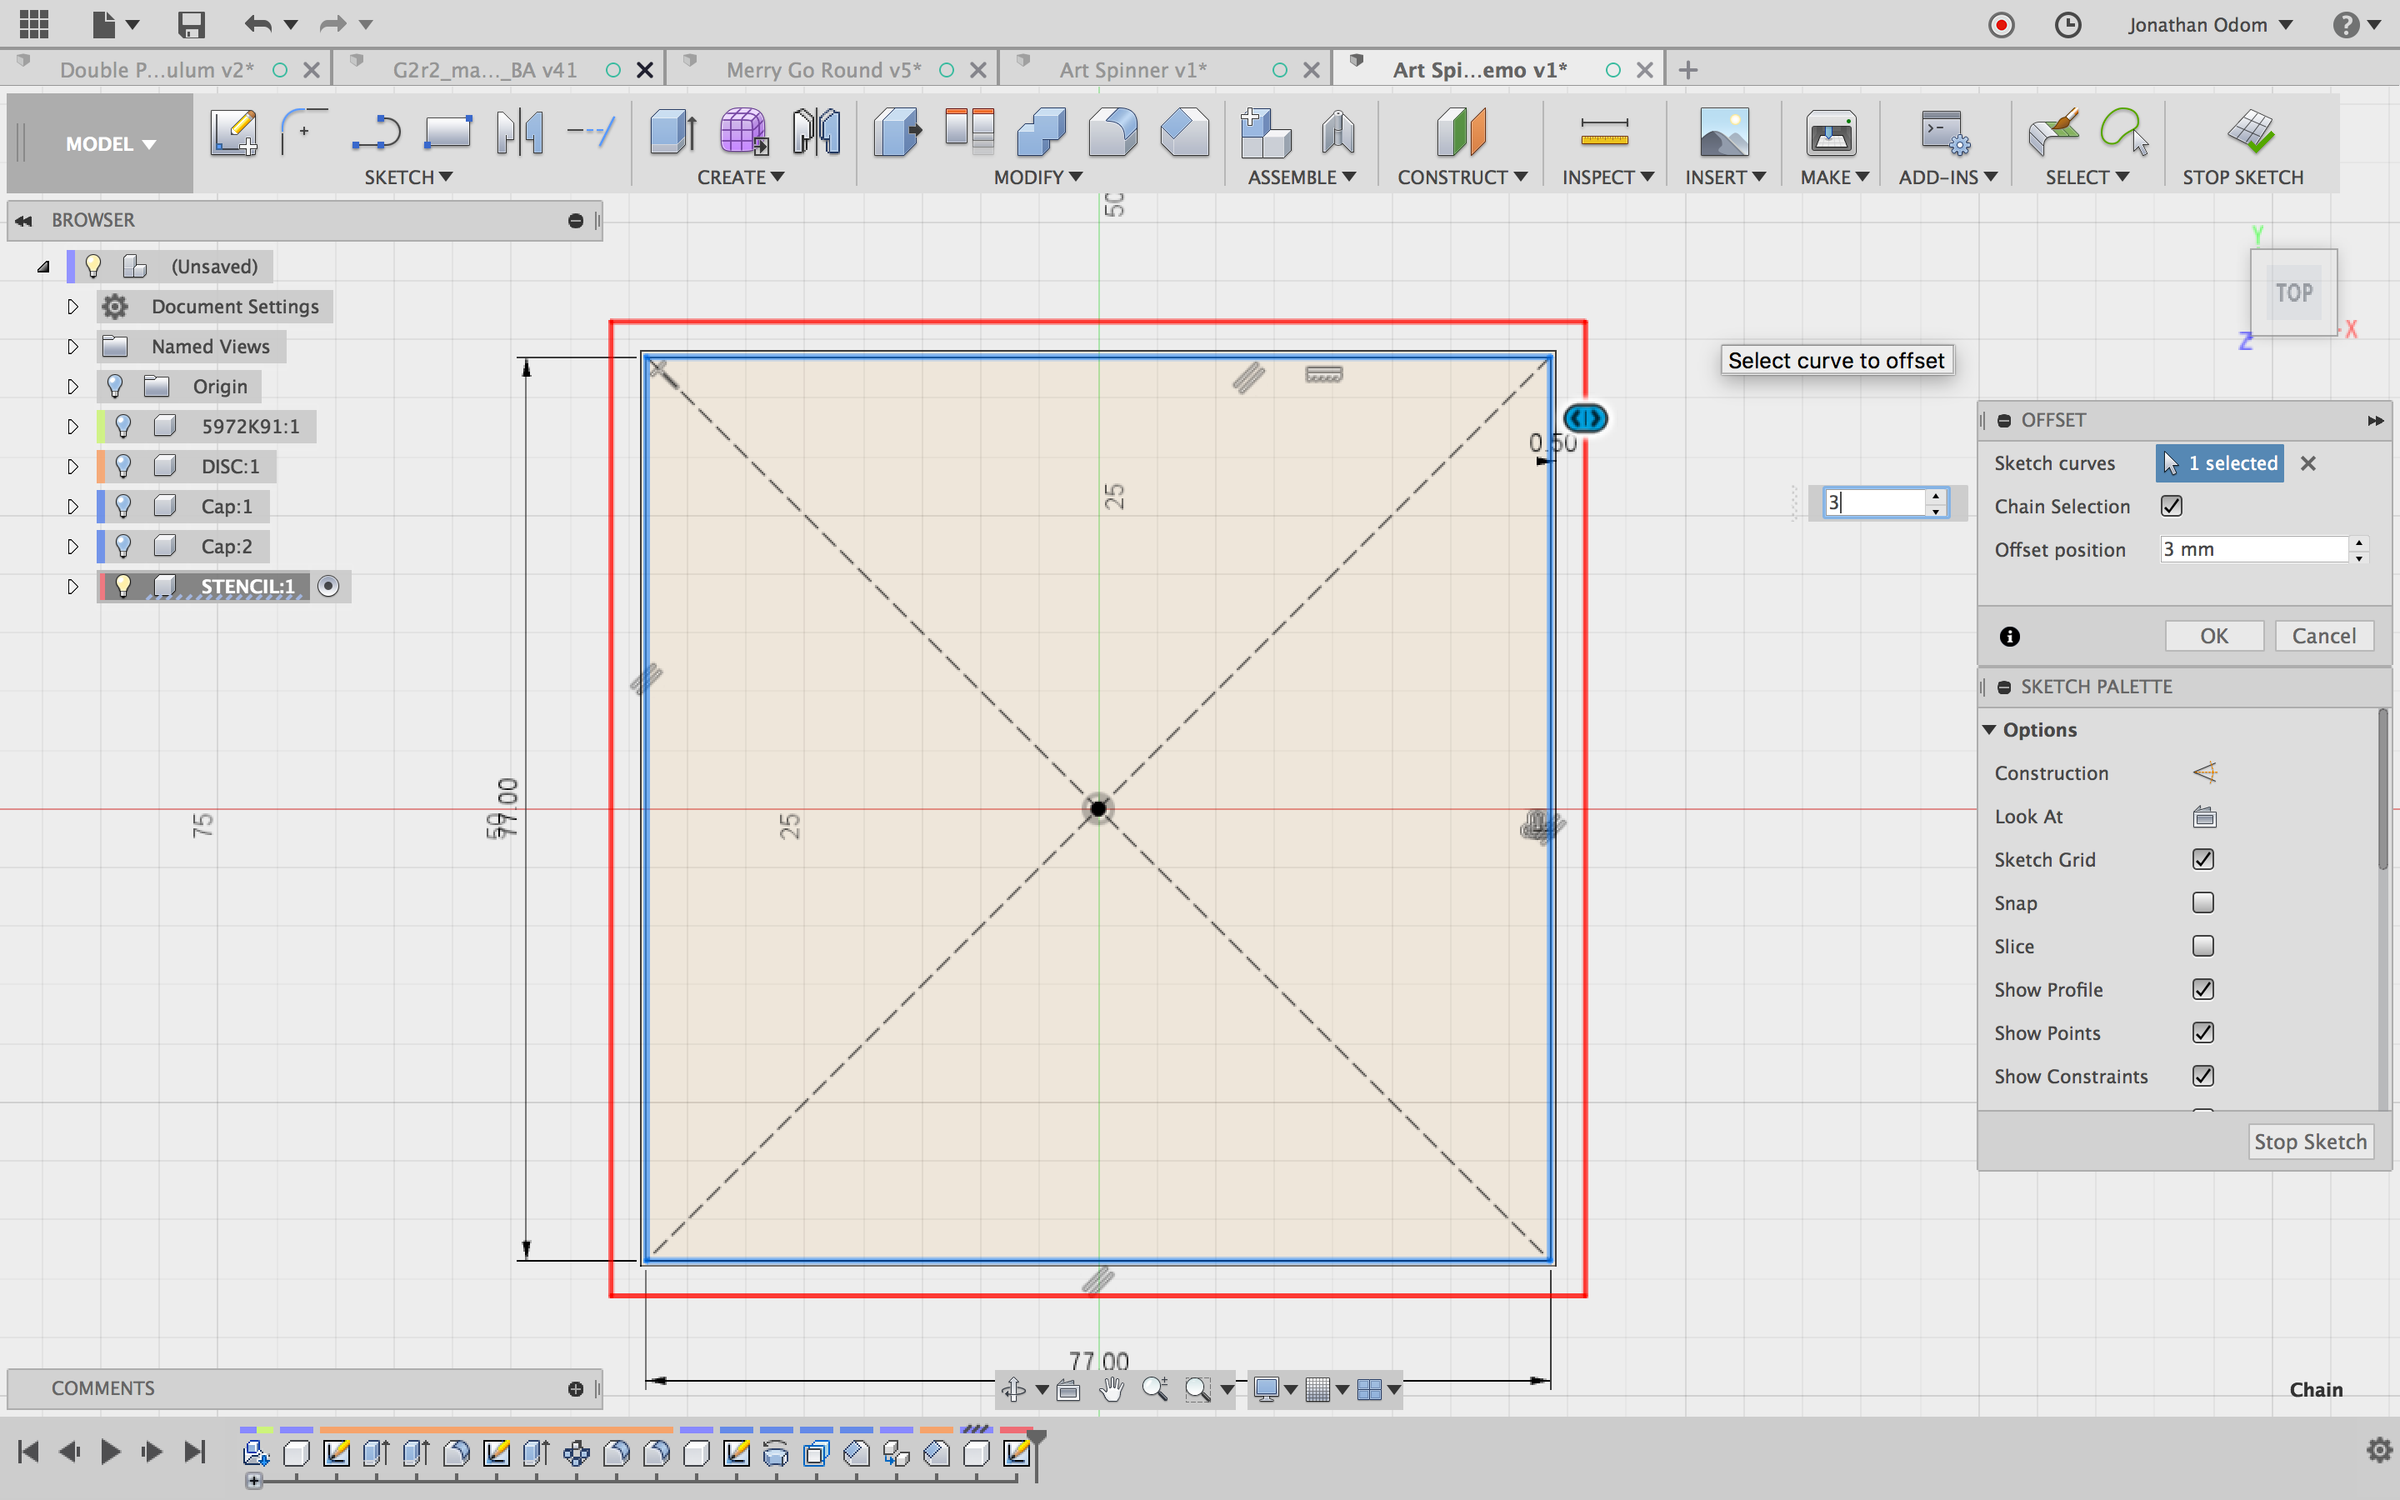Switch to the Merry Go Round v5 tab
The width and height of the screenshot is (2400, 1500).
(822, 70)
